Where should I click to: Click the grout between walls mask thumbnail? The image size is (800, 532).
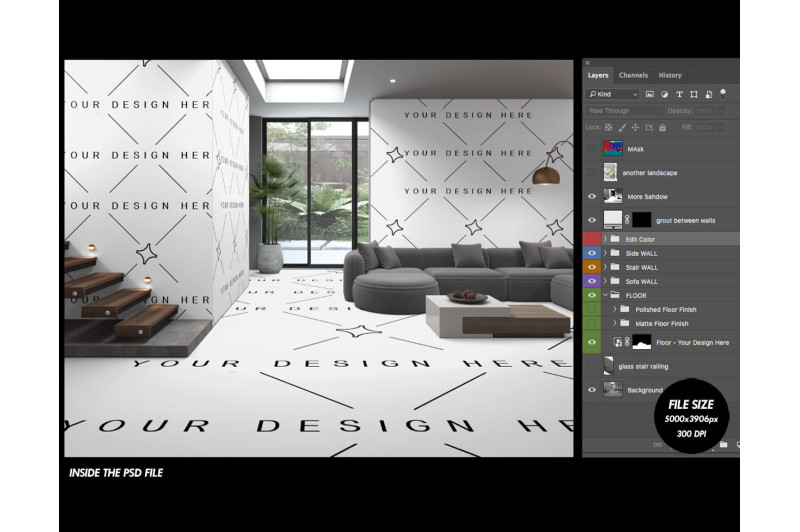click(641, 219)
